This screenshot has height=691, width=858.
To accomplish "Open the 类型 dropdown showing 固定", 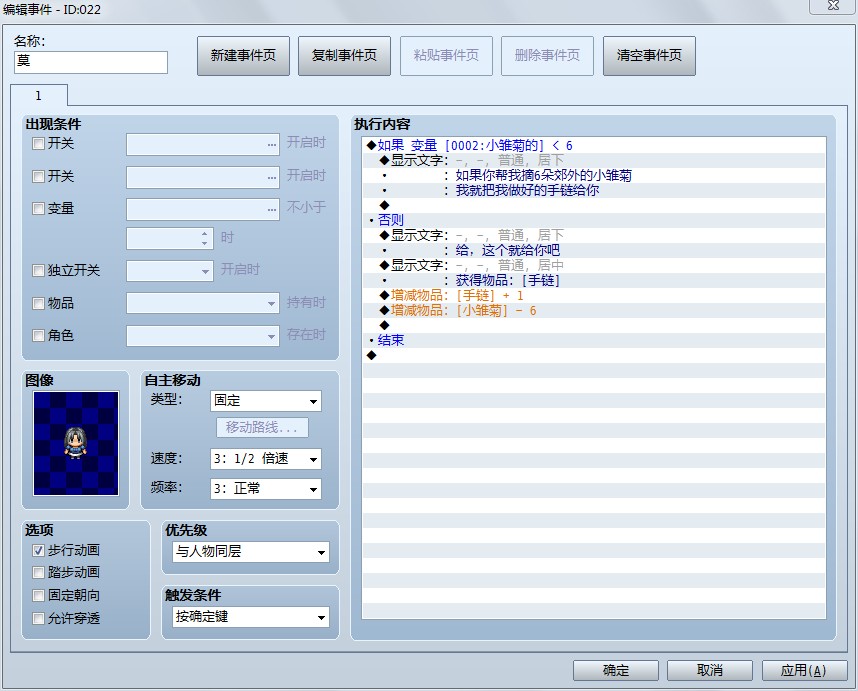I will click(x=266, y=401).
